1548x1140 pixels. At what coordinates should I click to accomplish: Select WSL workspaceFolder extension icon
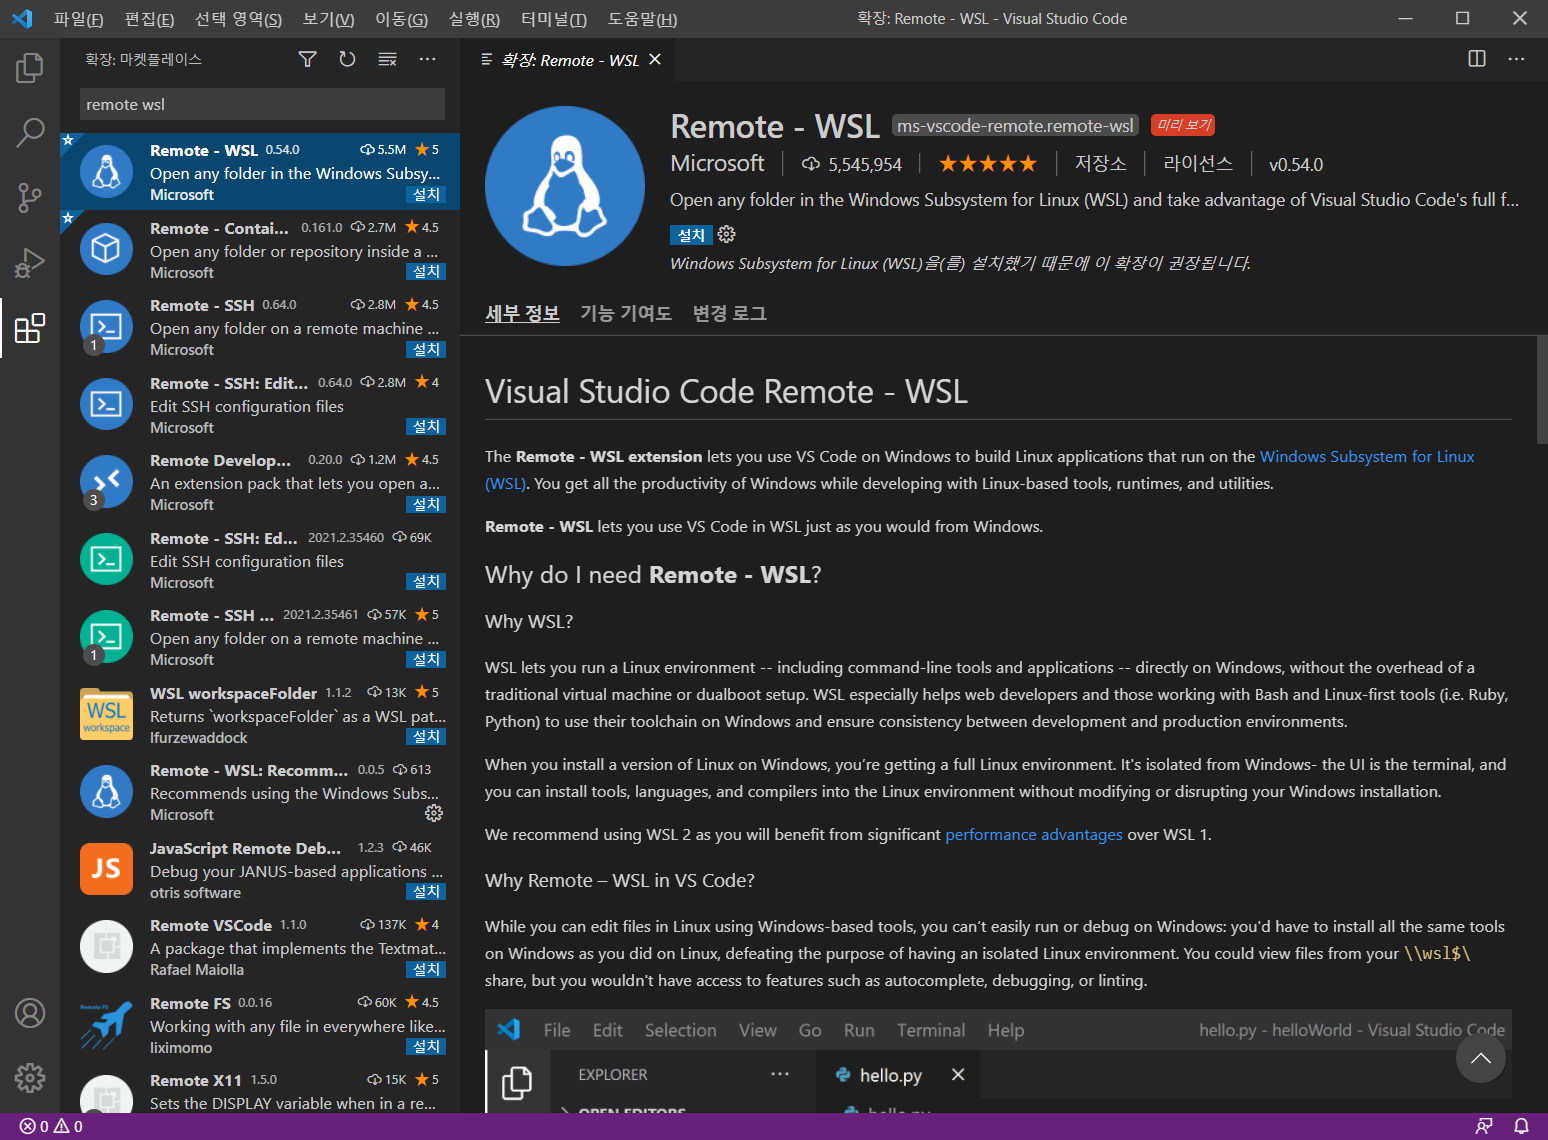pyautogui.click(x=106, y=714)
